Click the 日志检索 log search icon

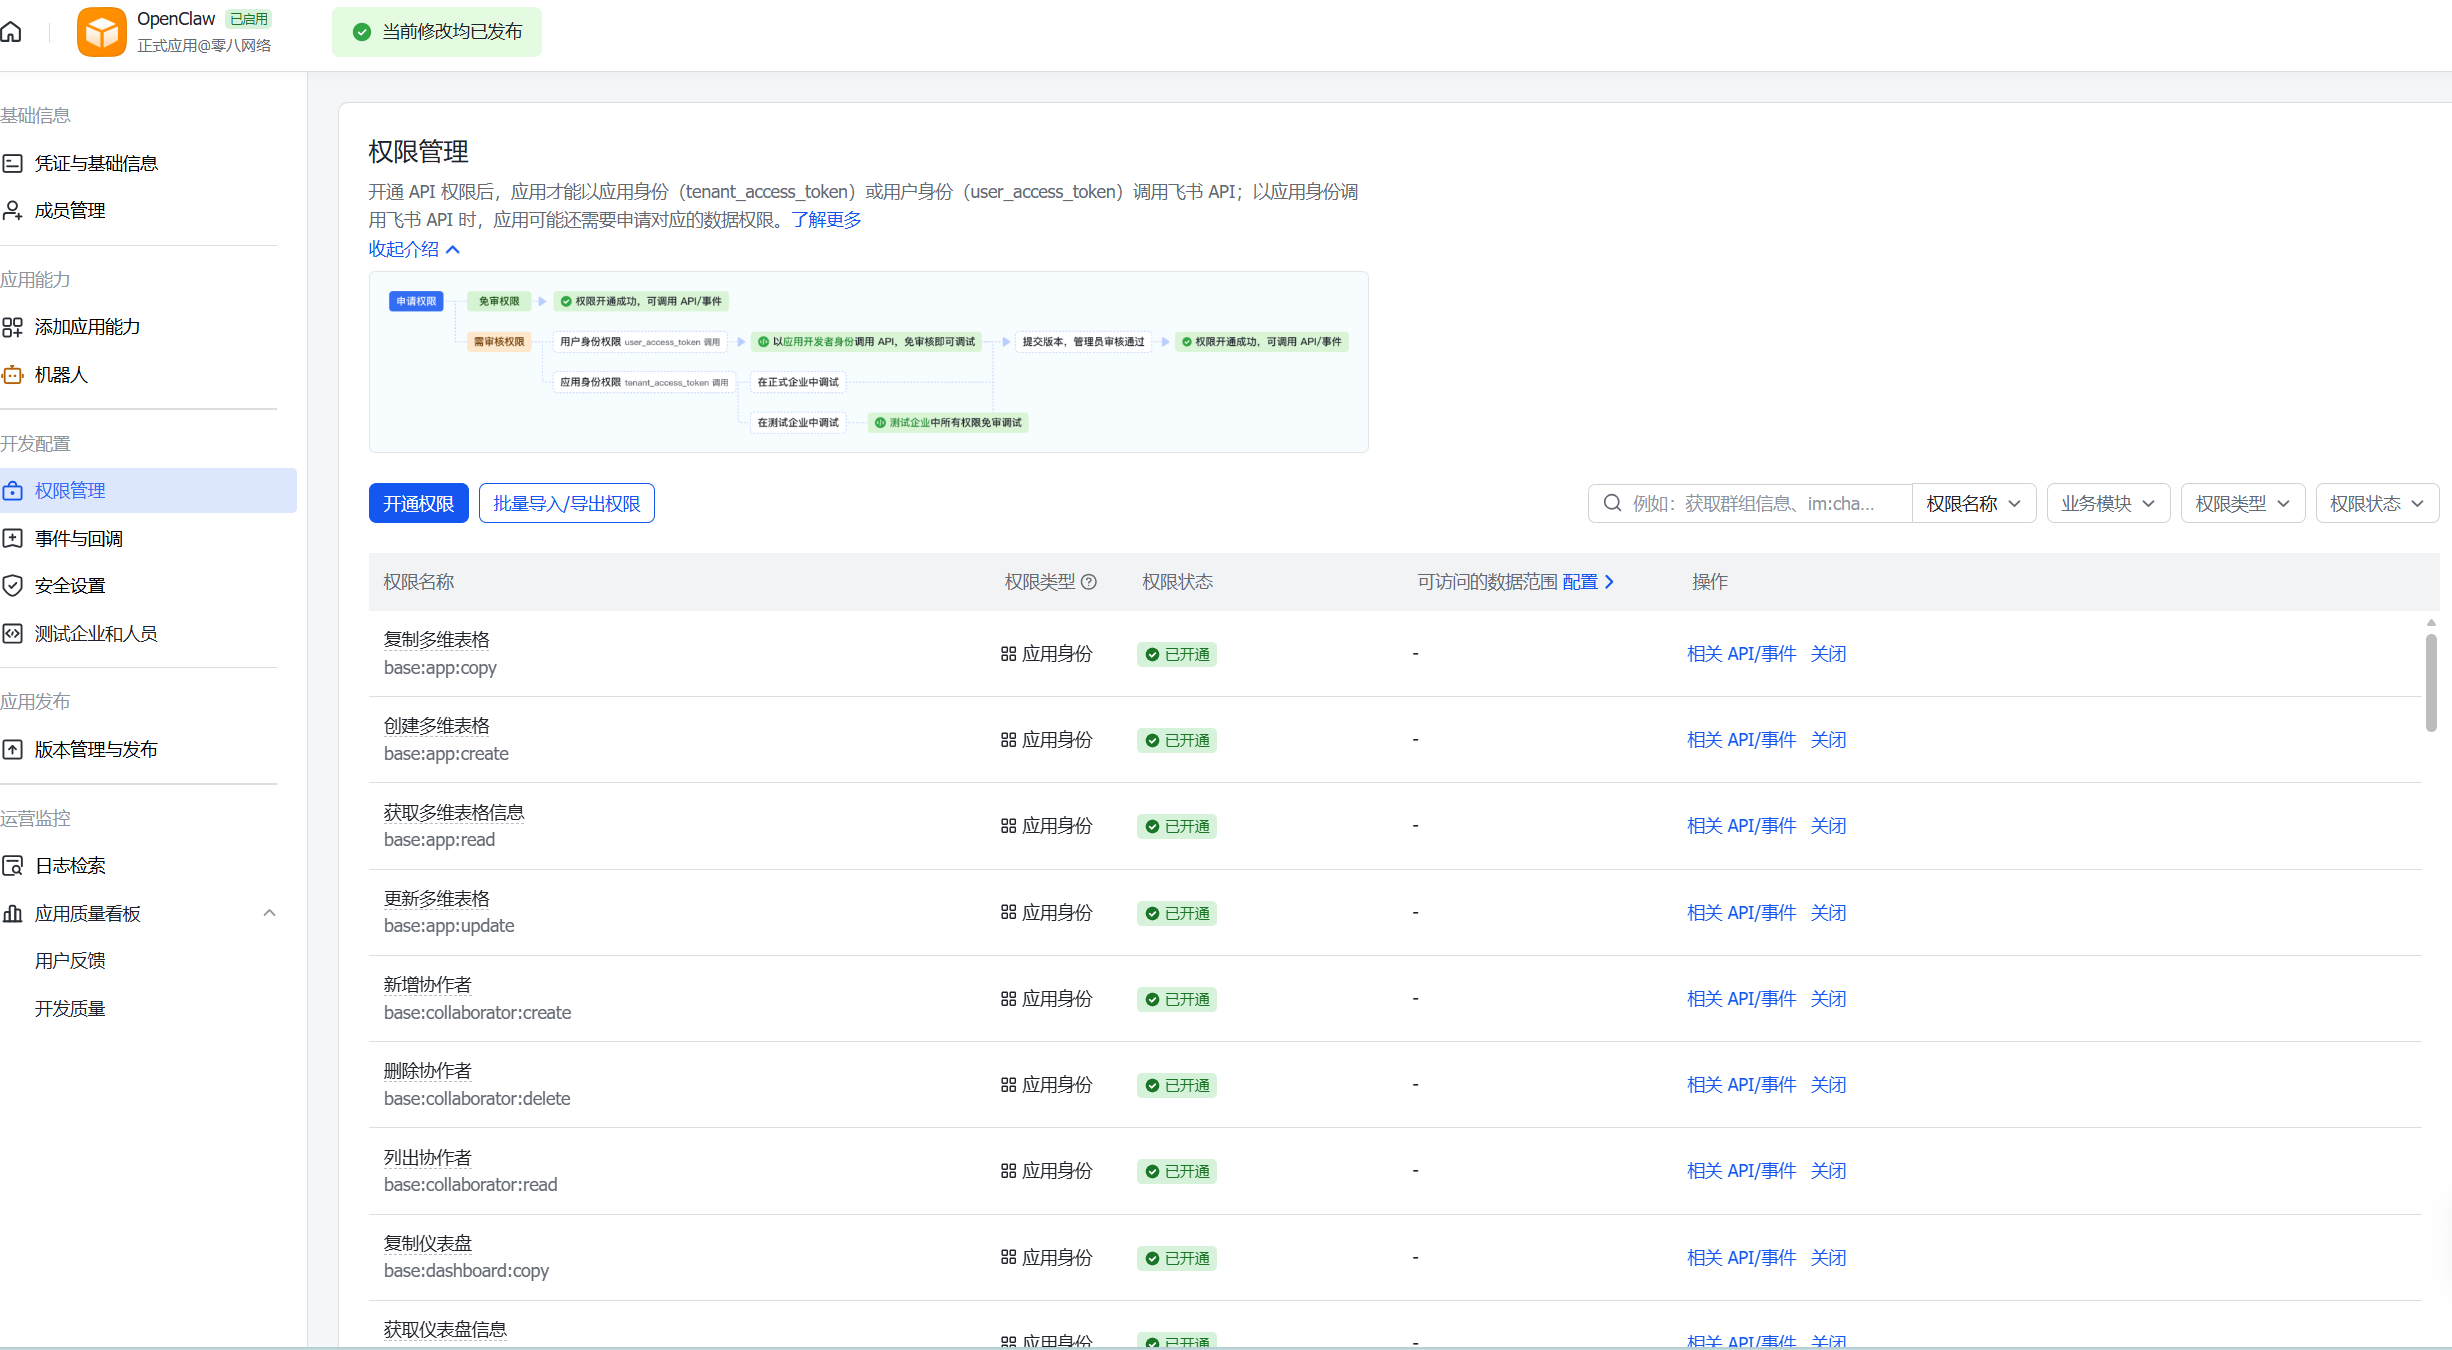(x=12, y=866)
